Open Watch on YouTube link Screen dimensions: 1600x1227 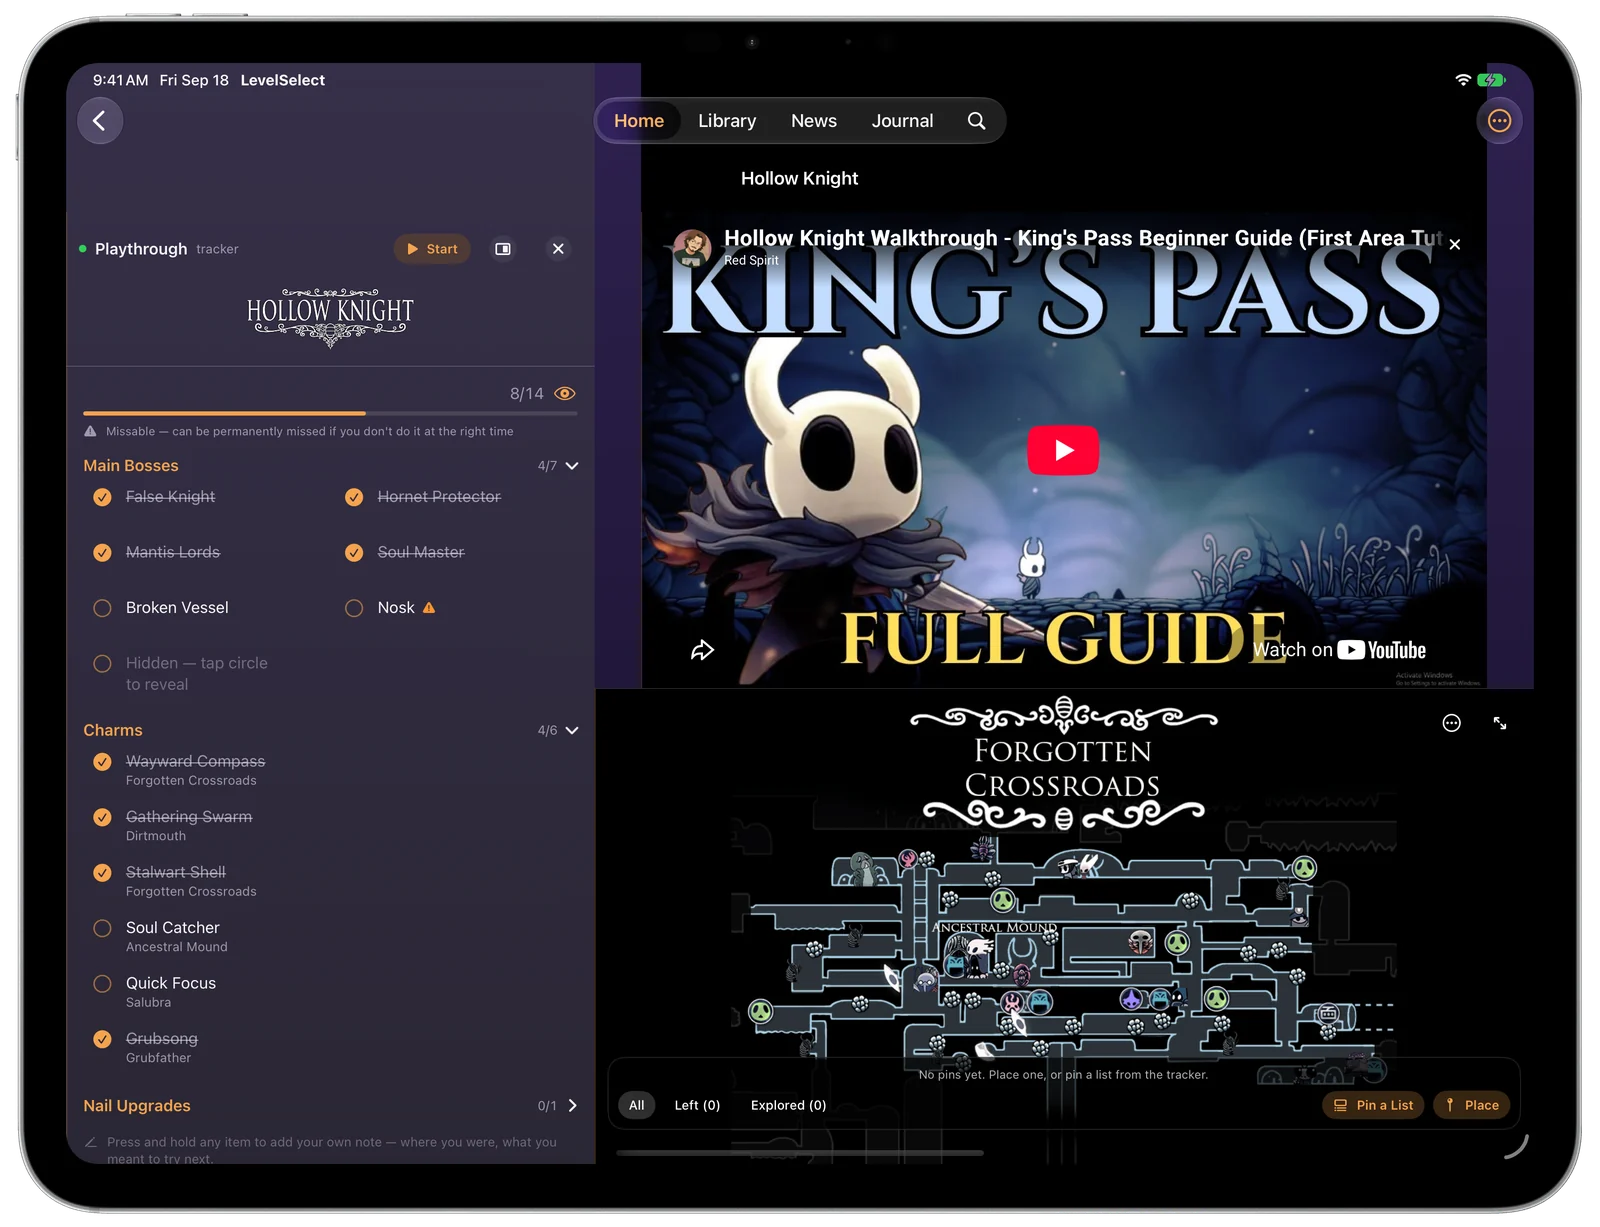tap(1340, 650)
